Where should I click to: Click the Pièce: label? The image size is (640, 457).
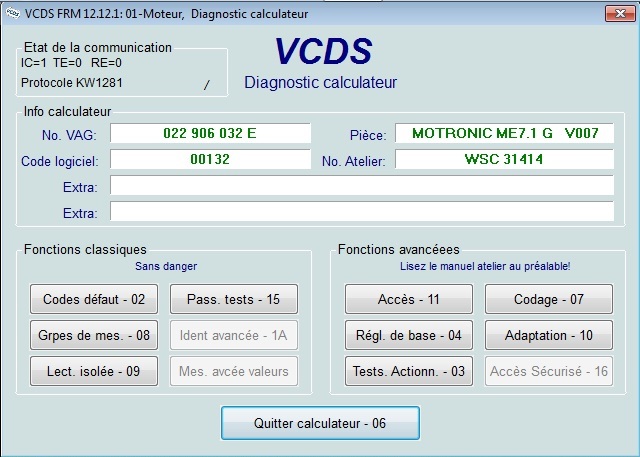pos(368,135)
